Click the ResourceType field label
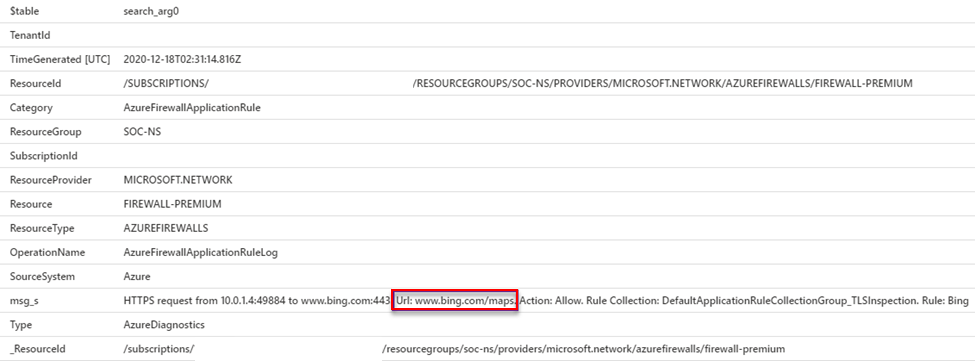Viewport: 975px width, 361px height. click(42, 228)
